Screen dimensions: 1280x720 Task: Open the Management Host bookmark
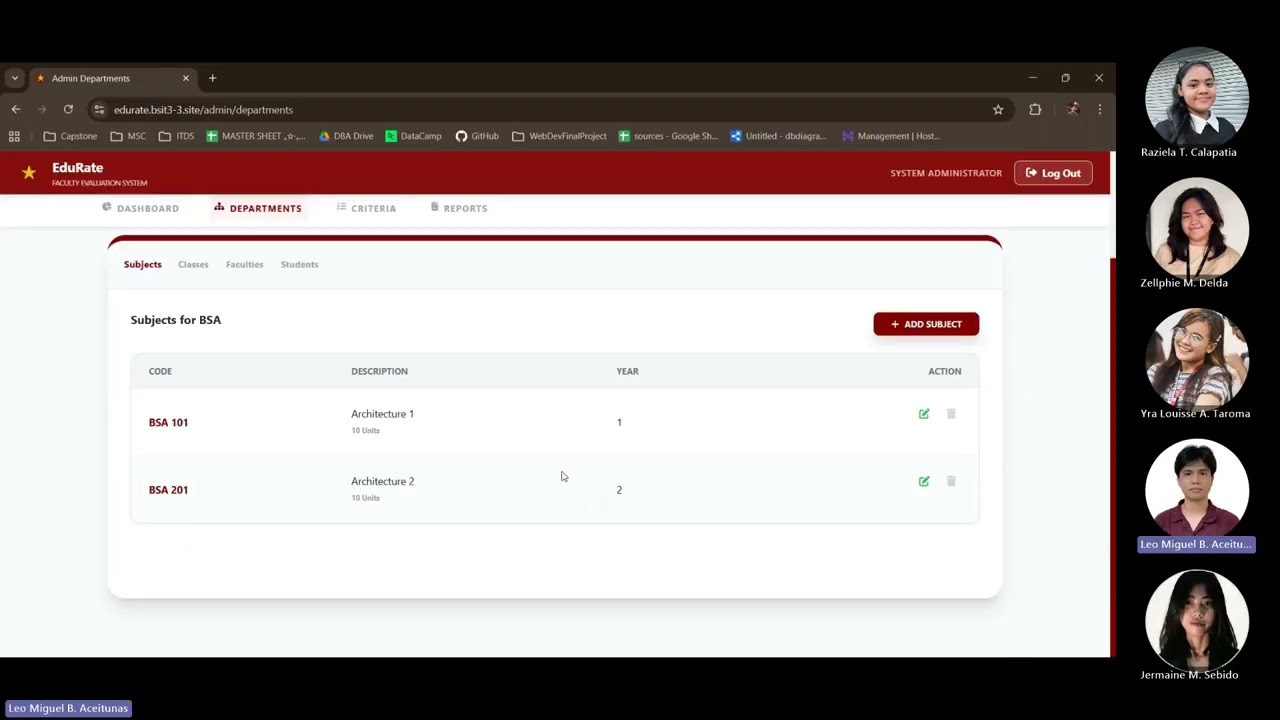891,136
